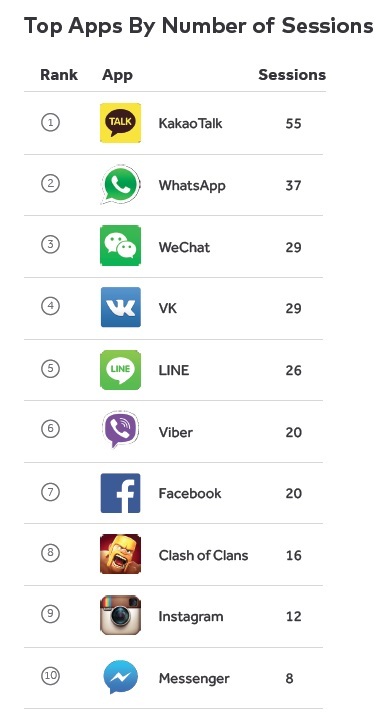Click the Facebook app icon
Image resolution: width=391 pixels, height=723 pixels.
120,493
